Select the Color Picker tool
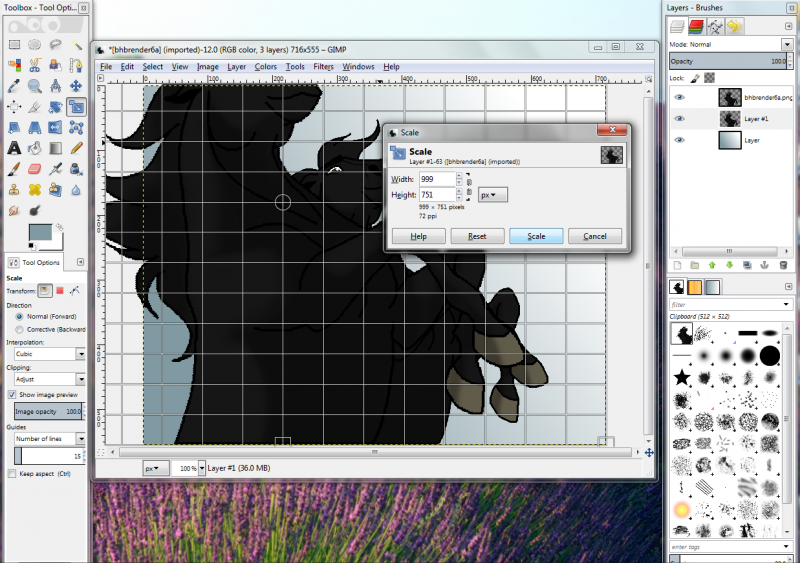Viewport: 800px width, 563px height. click(14, 86)
